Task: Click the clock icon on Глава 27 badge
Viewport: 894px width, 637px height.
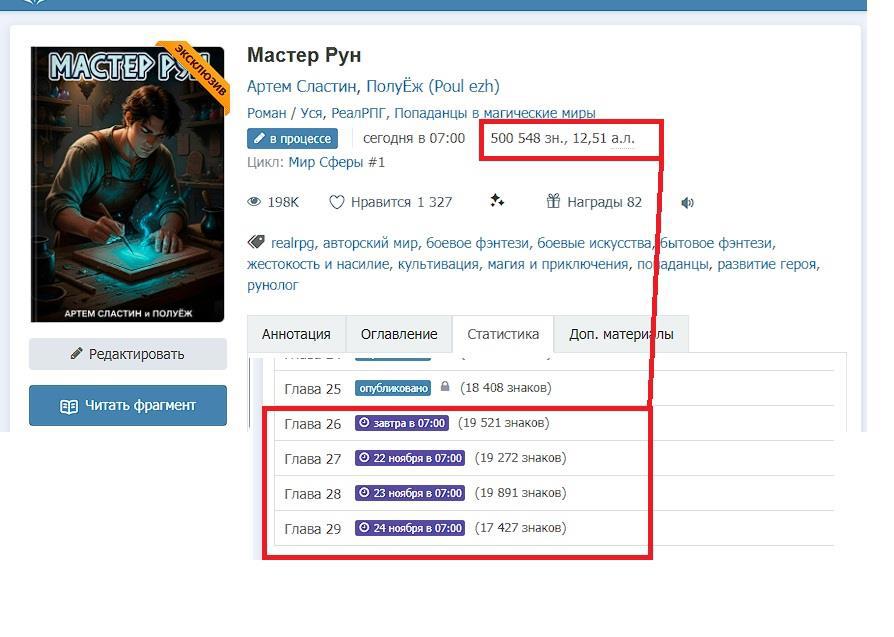Action: (364, 457)
